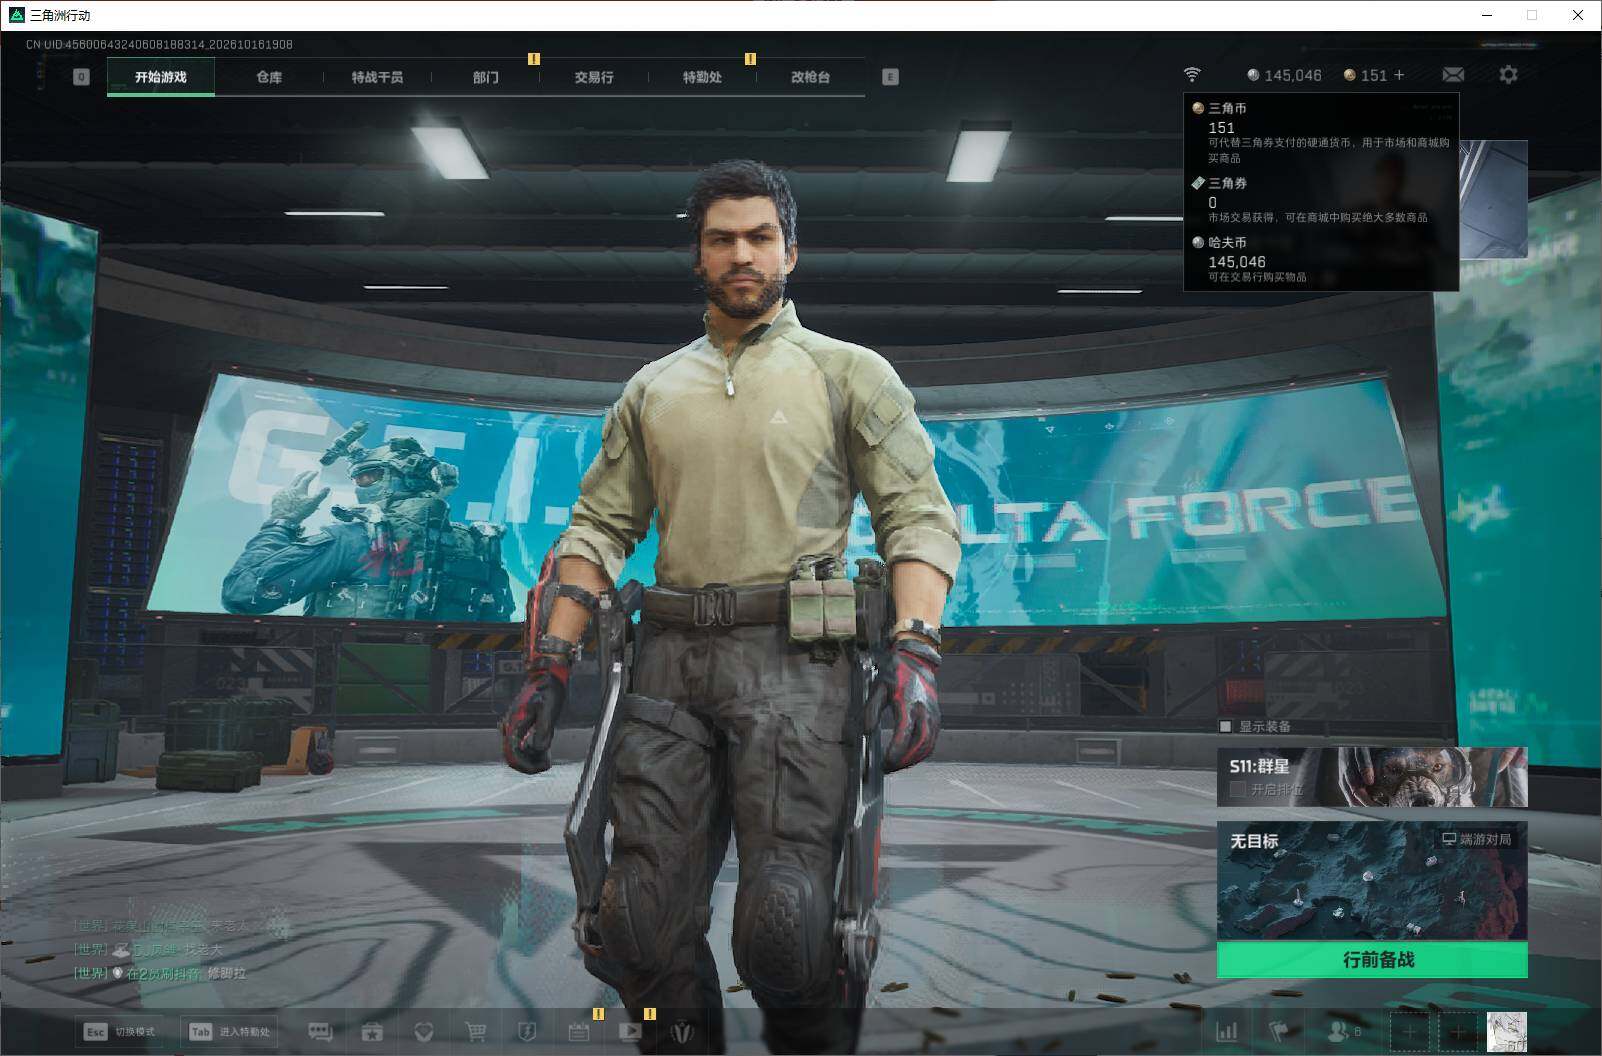1602x1056 pixels.
Task: Open the S11:群星 season banner
Action: [x=1372, y=777]
